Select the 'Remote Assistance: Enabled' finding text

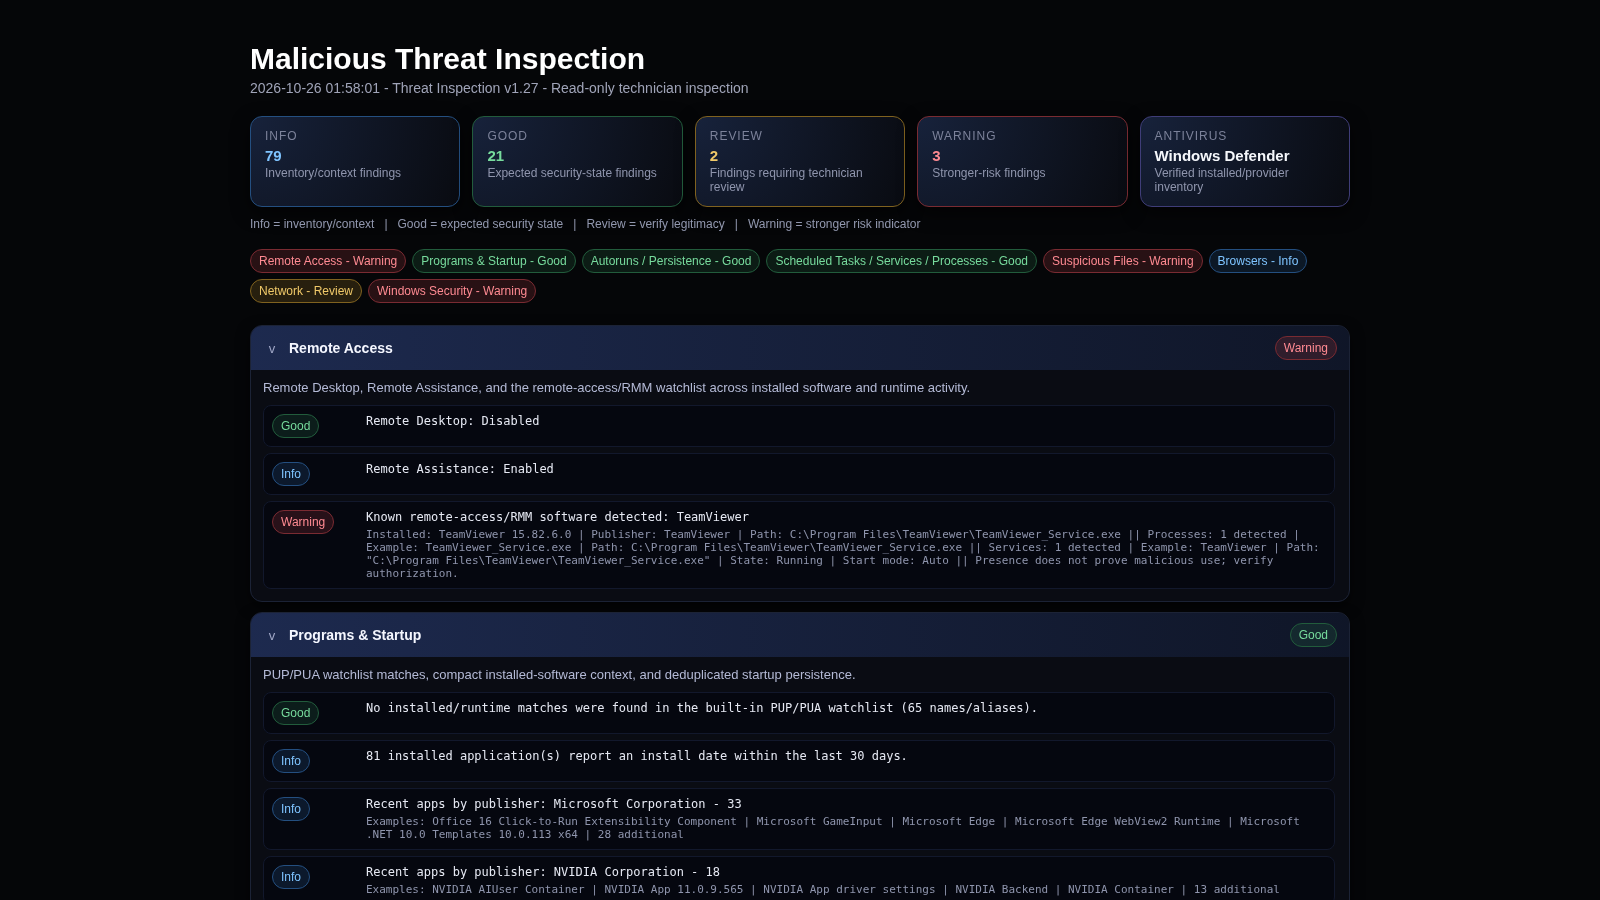coord(460,469)
